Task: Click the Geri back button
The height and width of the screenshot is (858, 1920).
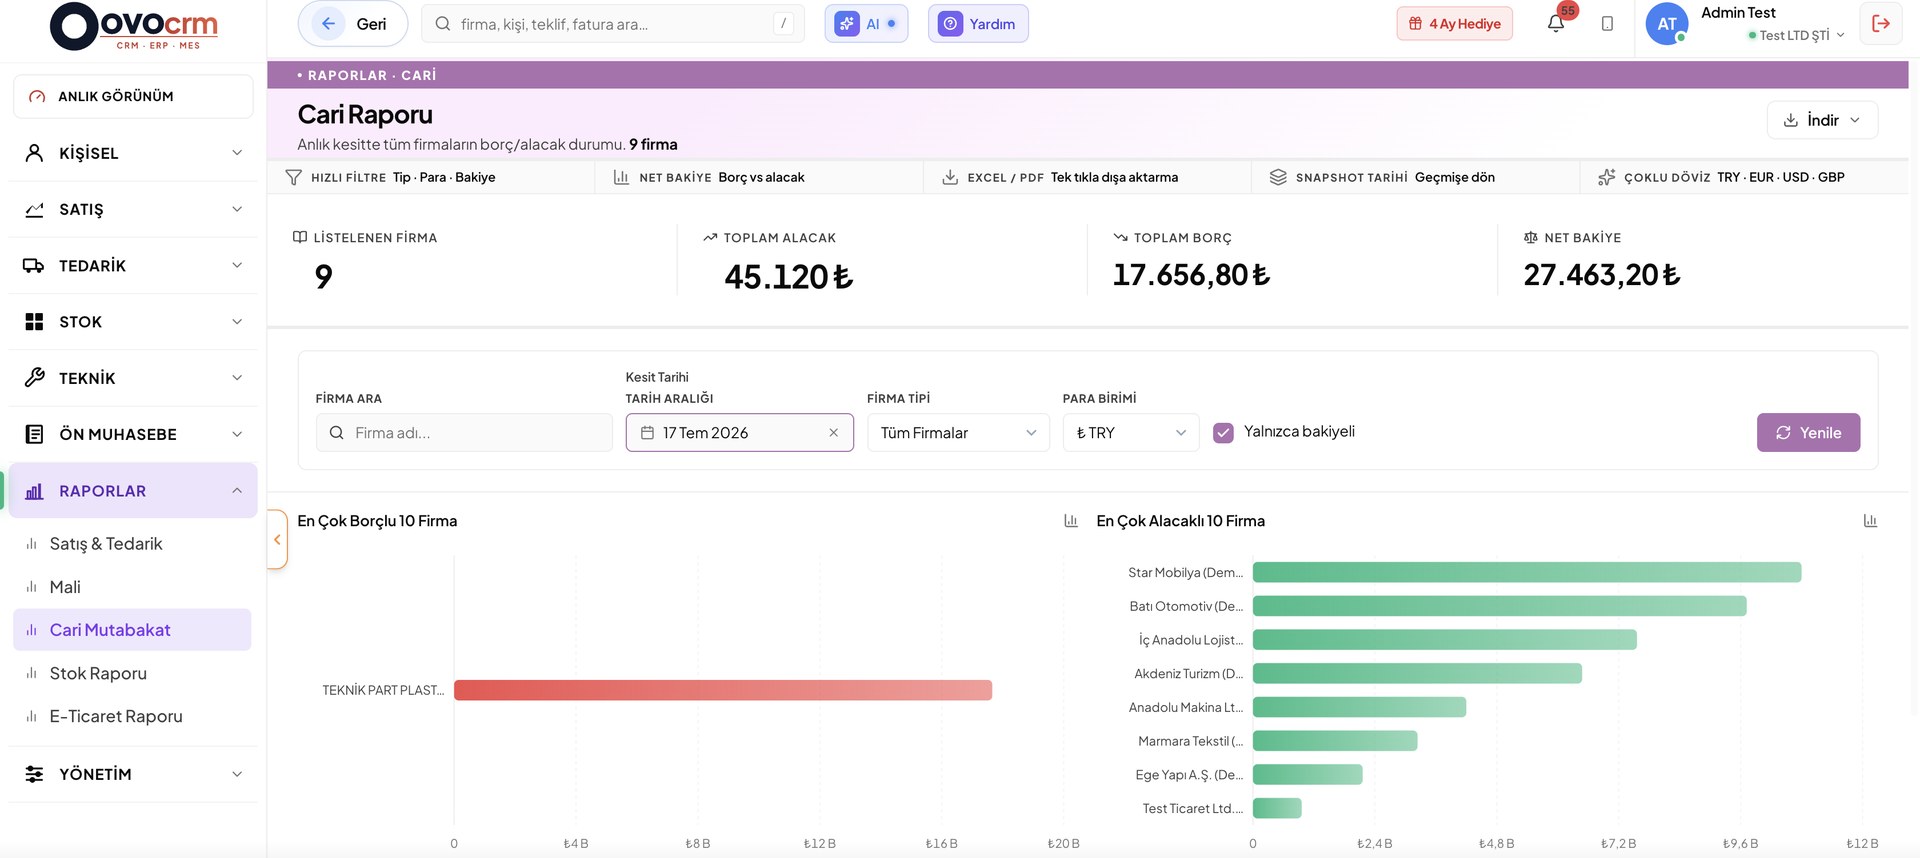Action: [353, 24]
